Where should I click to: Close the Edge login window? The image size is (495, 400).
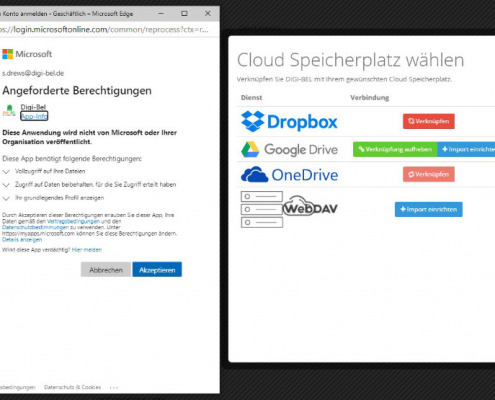click(x=208, y=14)
